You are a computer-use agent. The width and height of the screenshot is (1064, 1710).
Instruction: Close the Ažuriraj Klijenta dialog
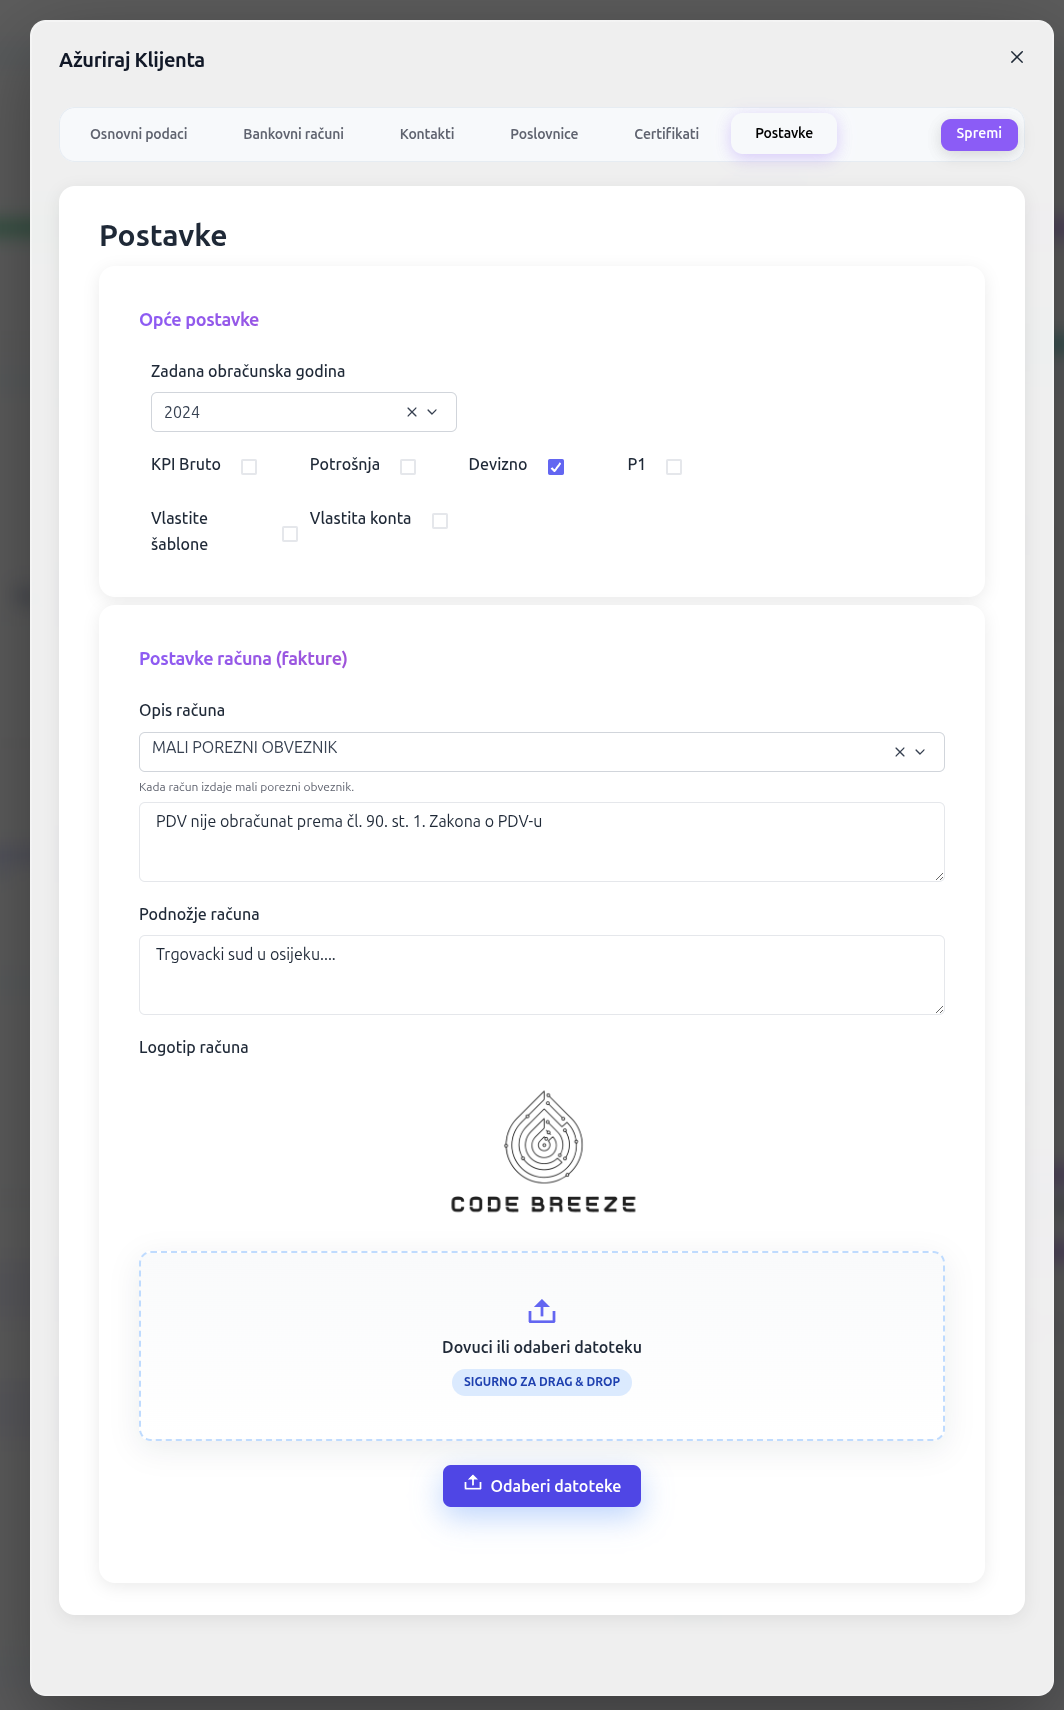(1017, 57)
